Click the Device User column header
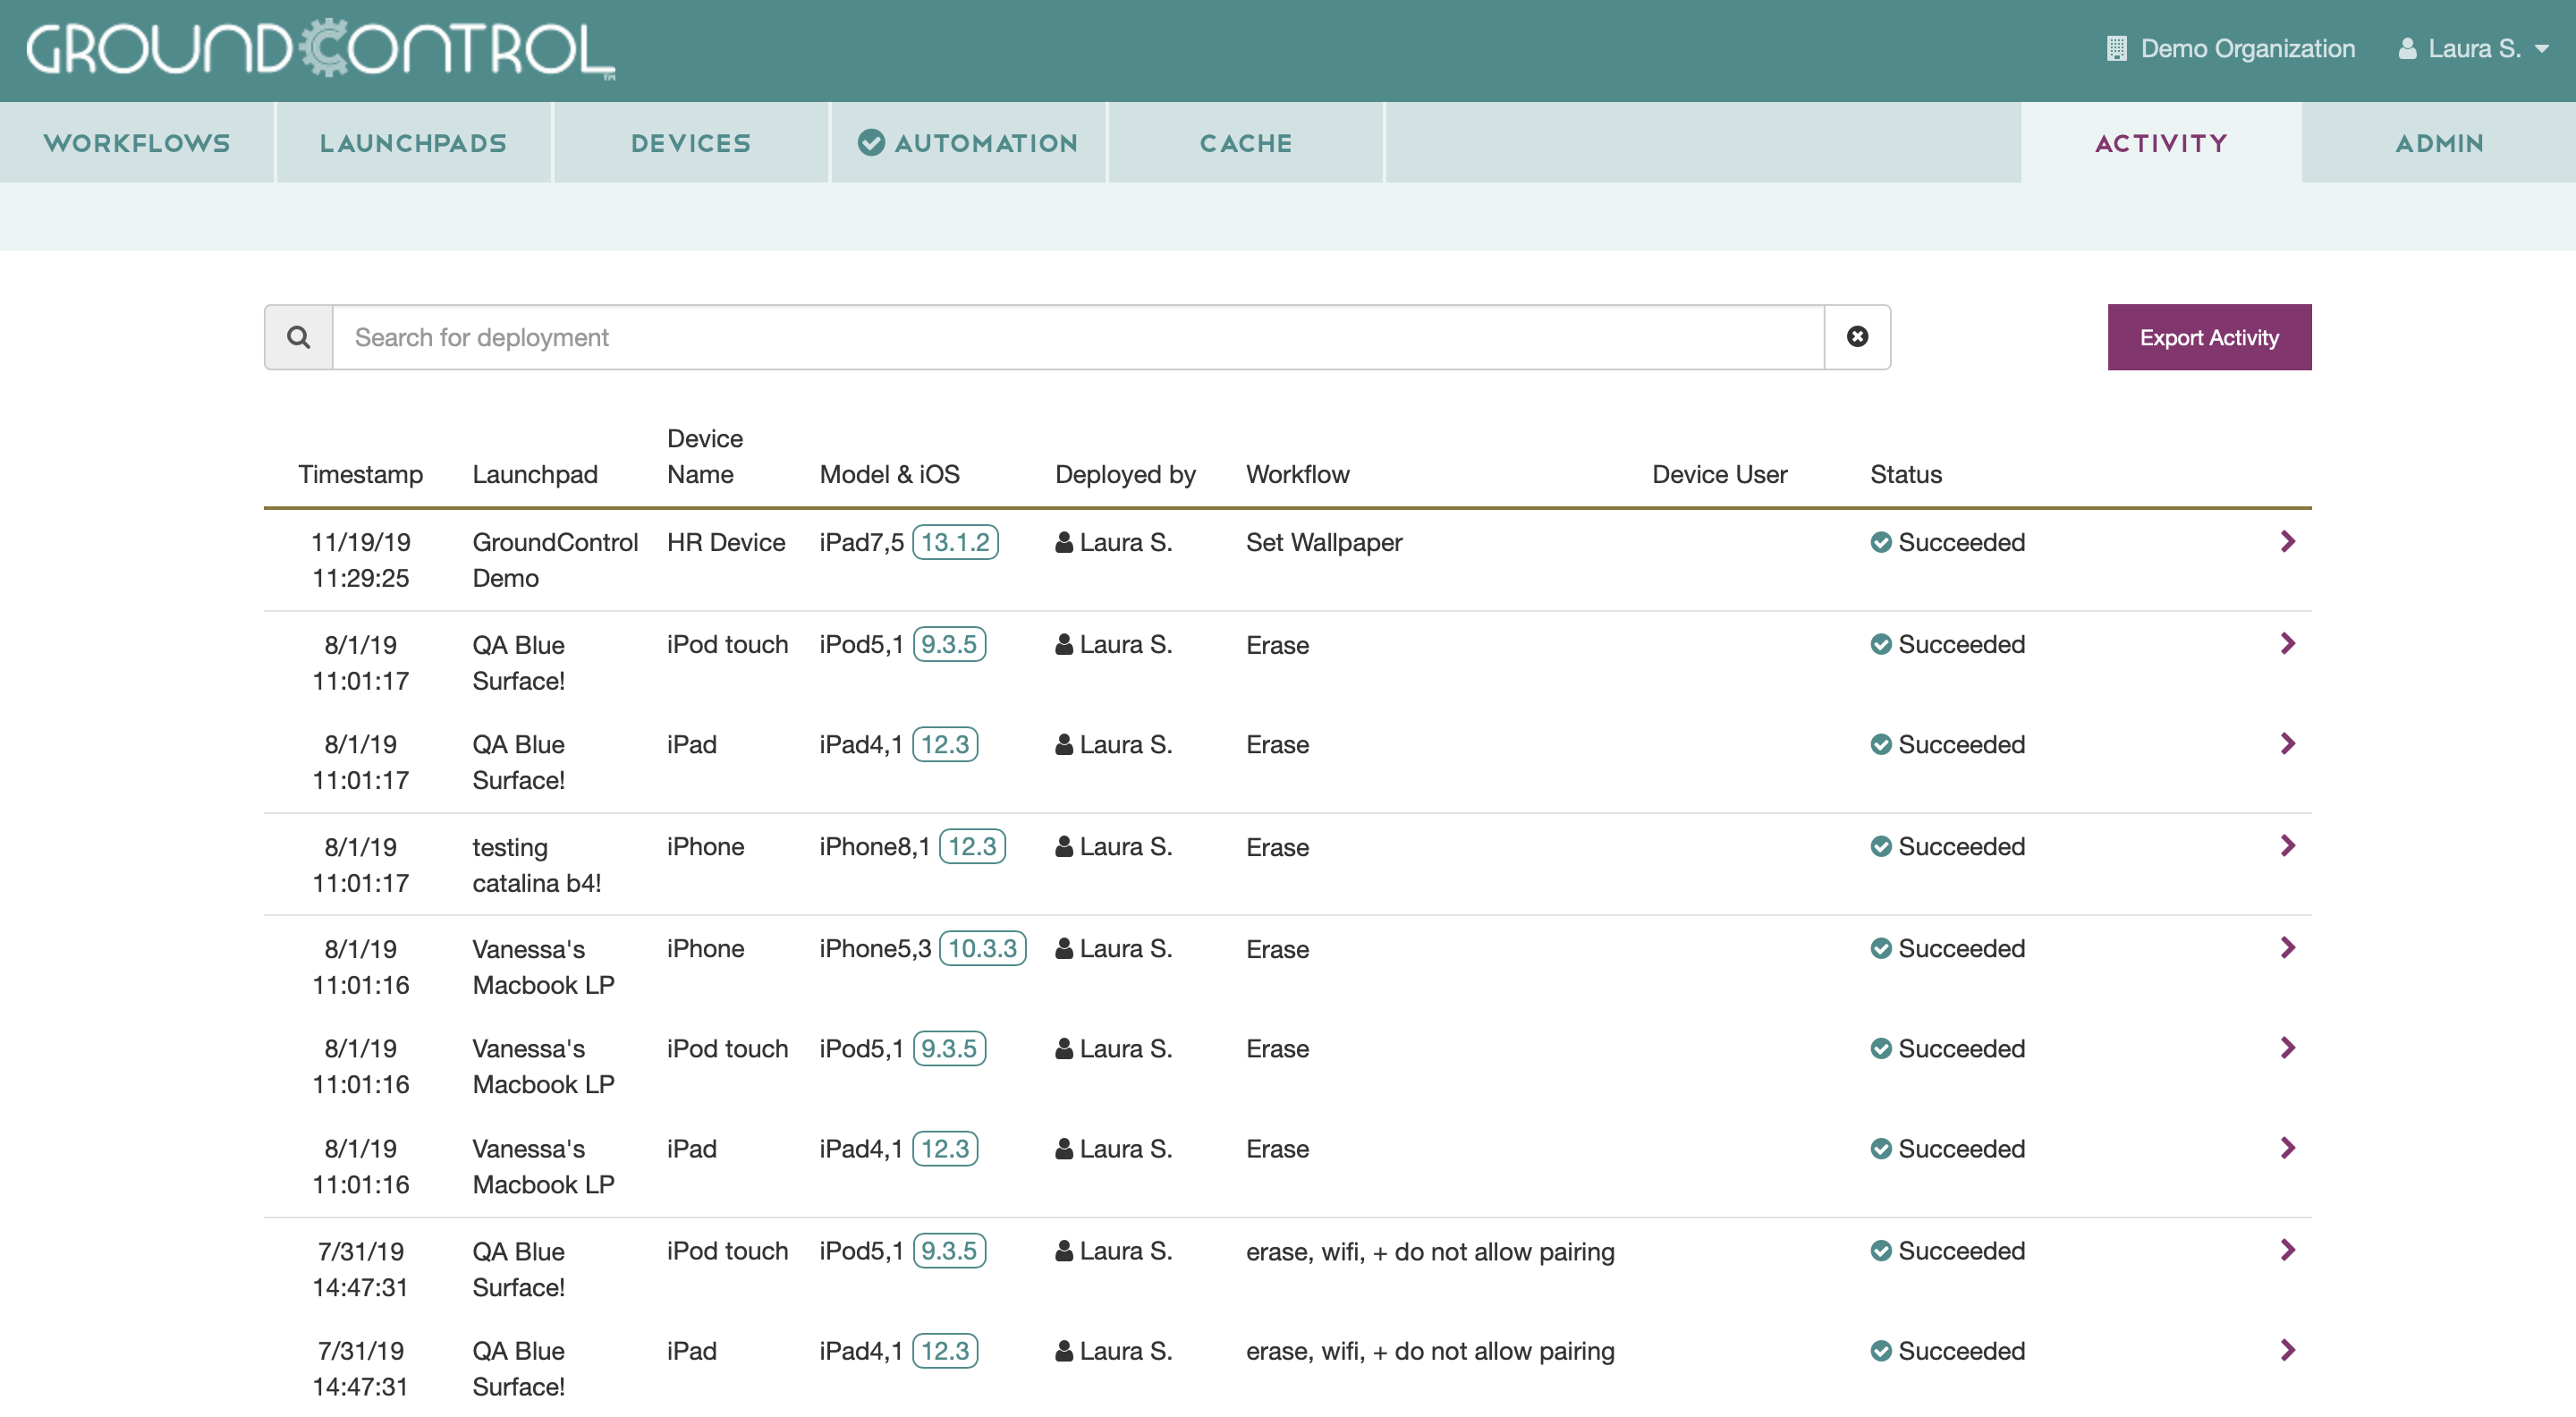 (x=1719, y=474)
